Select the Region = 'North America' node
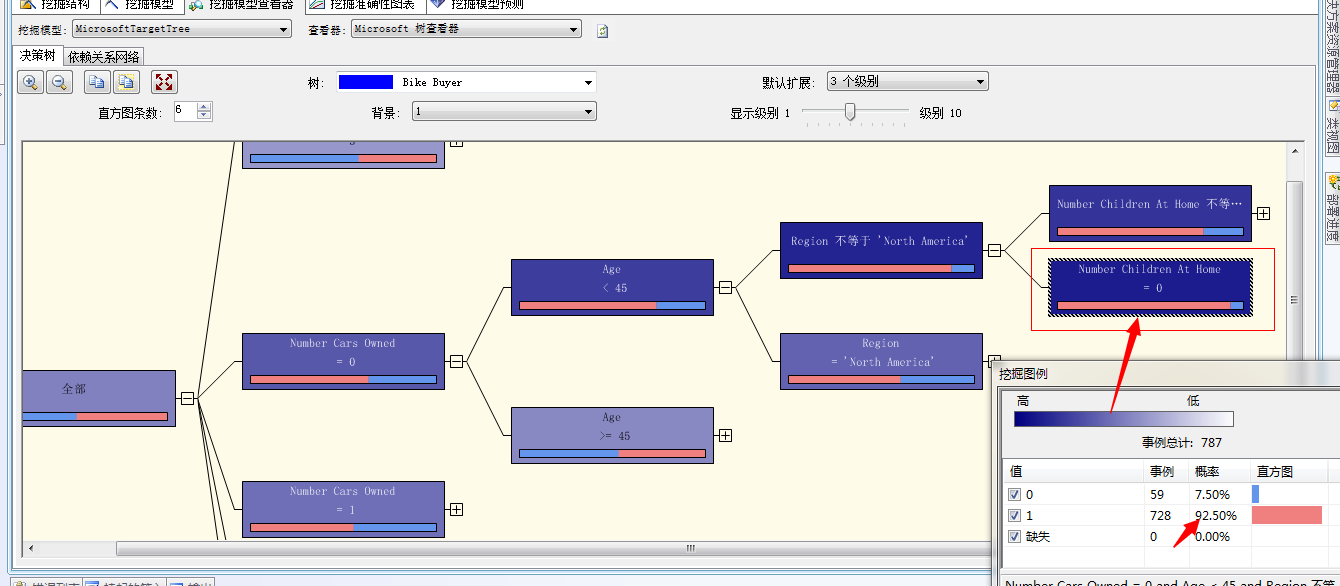The height and width of the screenshot is (586, 1340). coord(881,361)
